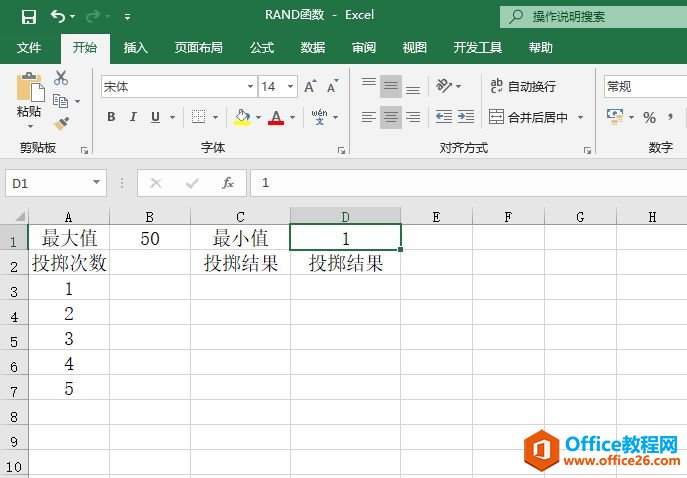Select the Format Painter brush
This screenshot has height=478, width=687.
coord(61,123)
